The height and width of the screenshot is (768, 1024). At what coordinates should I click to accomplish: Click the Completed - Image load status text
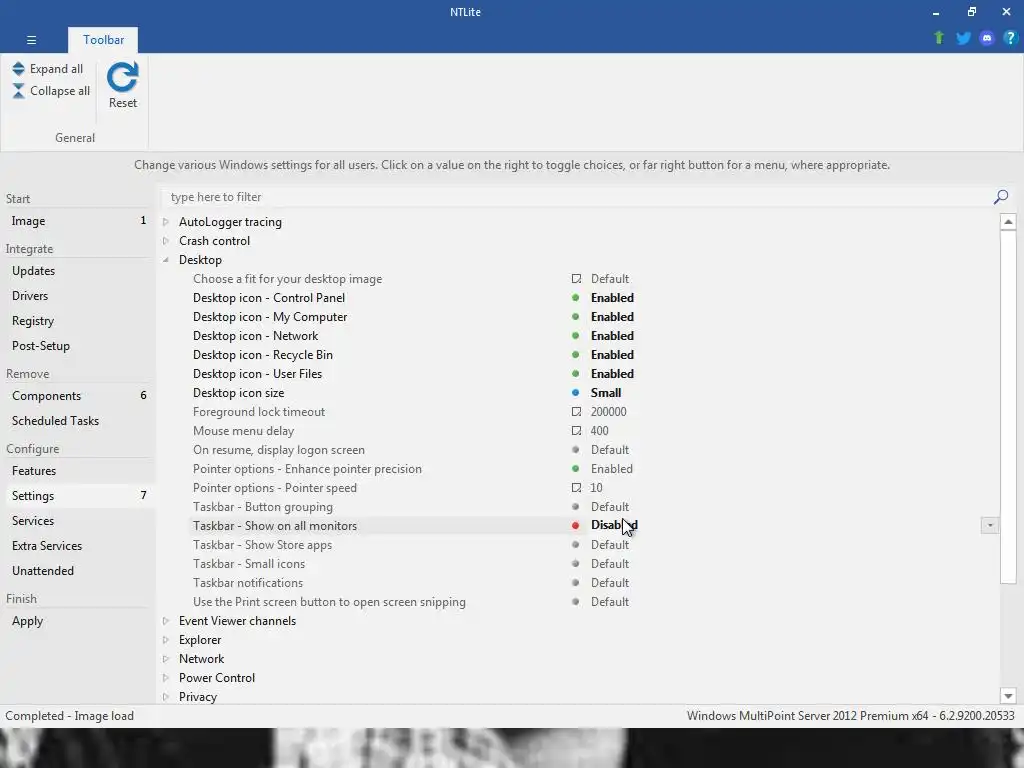coord(69,716)
